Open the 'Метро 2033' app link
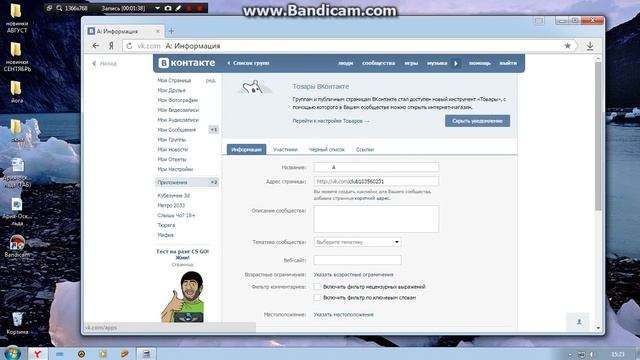 [x=171, y=205]
